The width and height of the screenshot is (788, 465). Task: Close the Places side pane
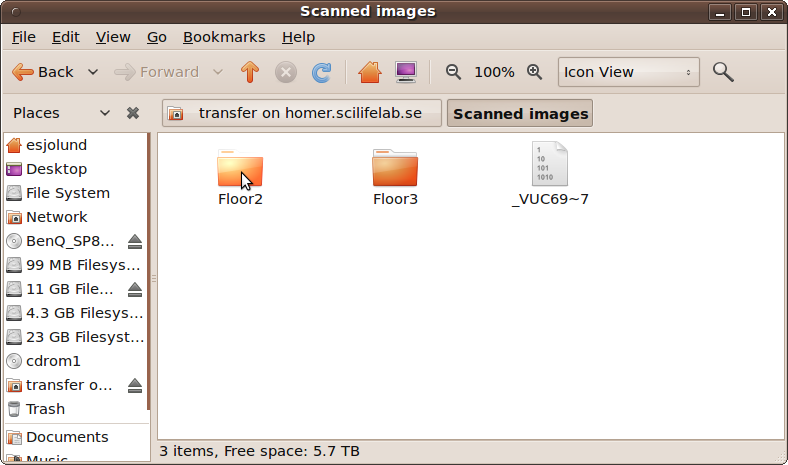coord(133,113)
